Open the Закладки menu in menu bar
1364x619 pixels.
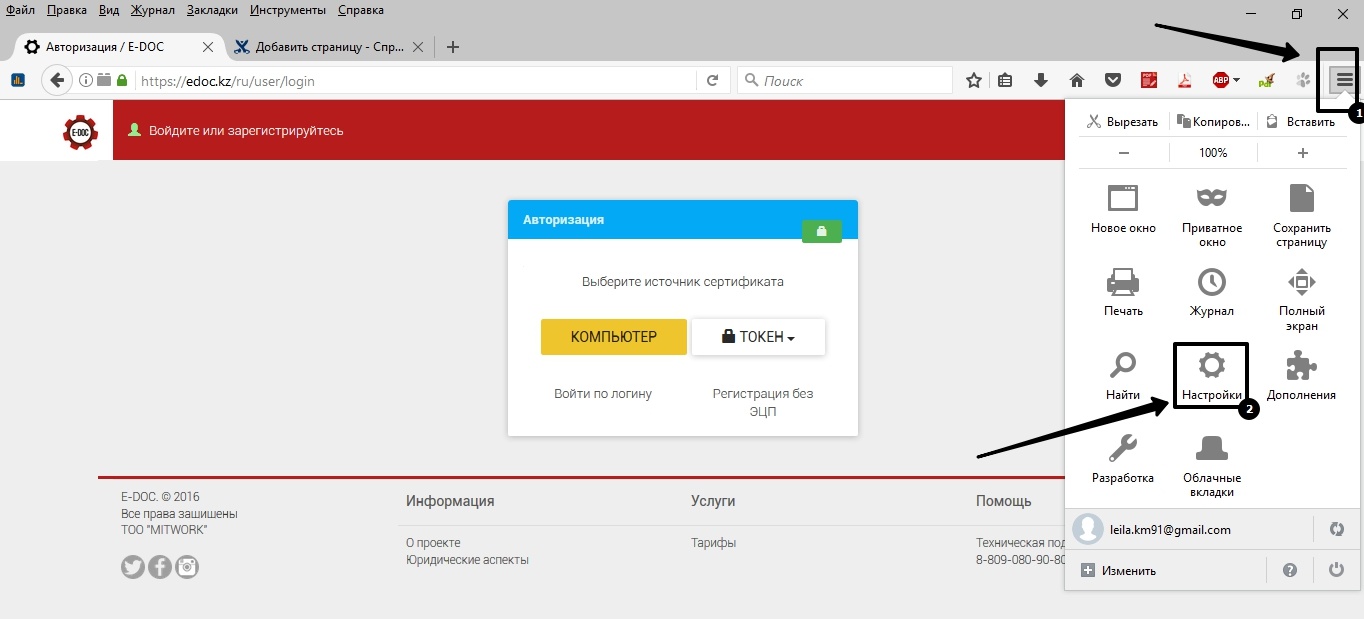click(x=212, y=10)
